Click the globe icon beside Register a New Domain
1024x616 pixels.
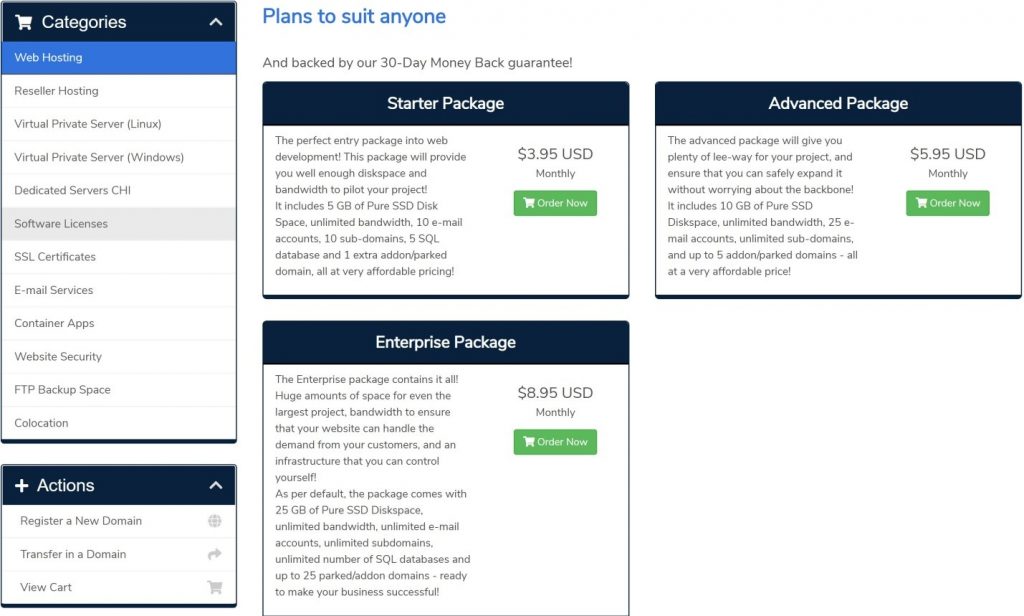tap(214, 521)
